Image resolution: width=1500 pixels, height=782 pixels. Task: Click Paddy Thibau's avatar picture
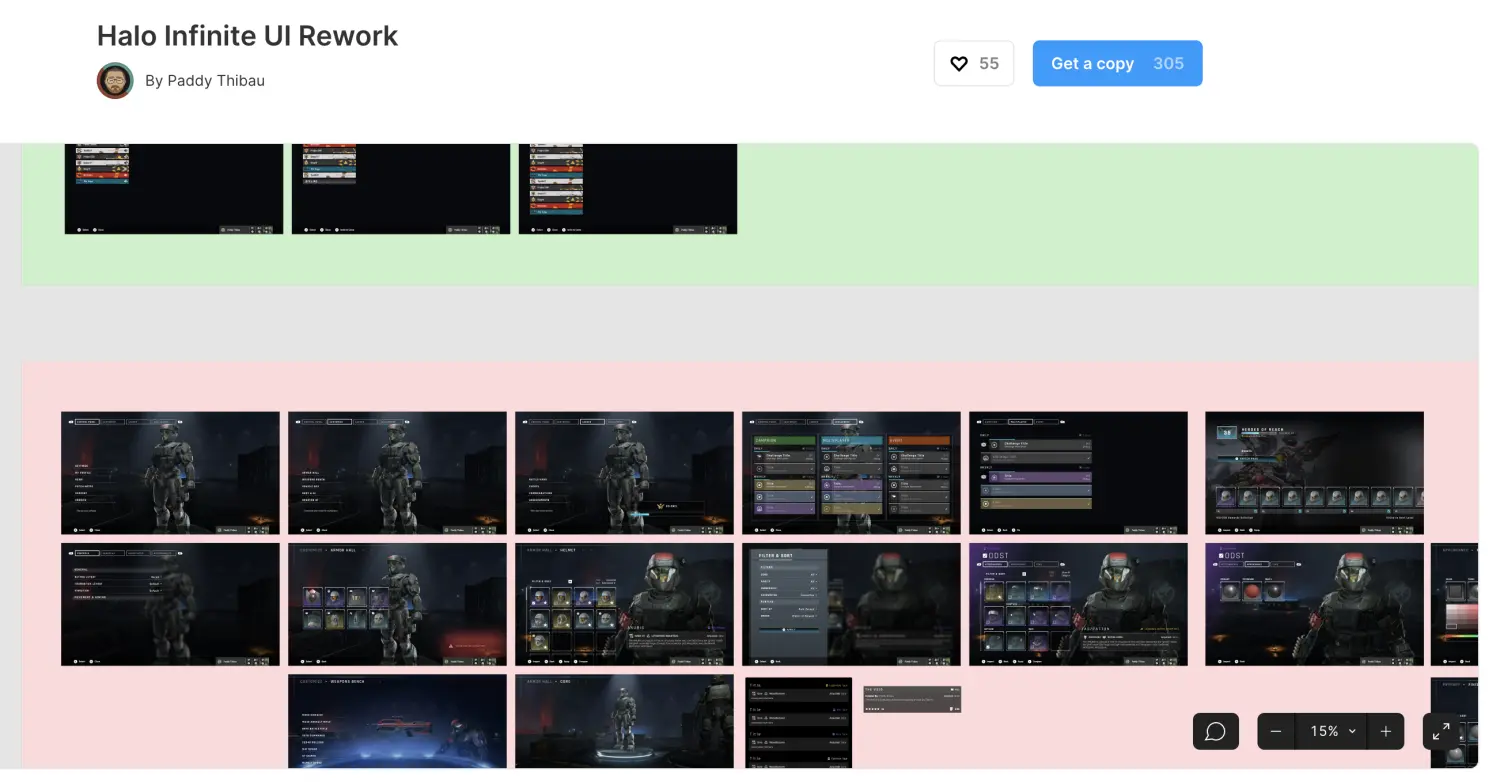pos(115,80)
